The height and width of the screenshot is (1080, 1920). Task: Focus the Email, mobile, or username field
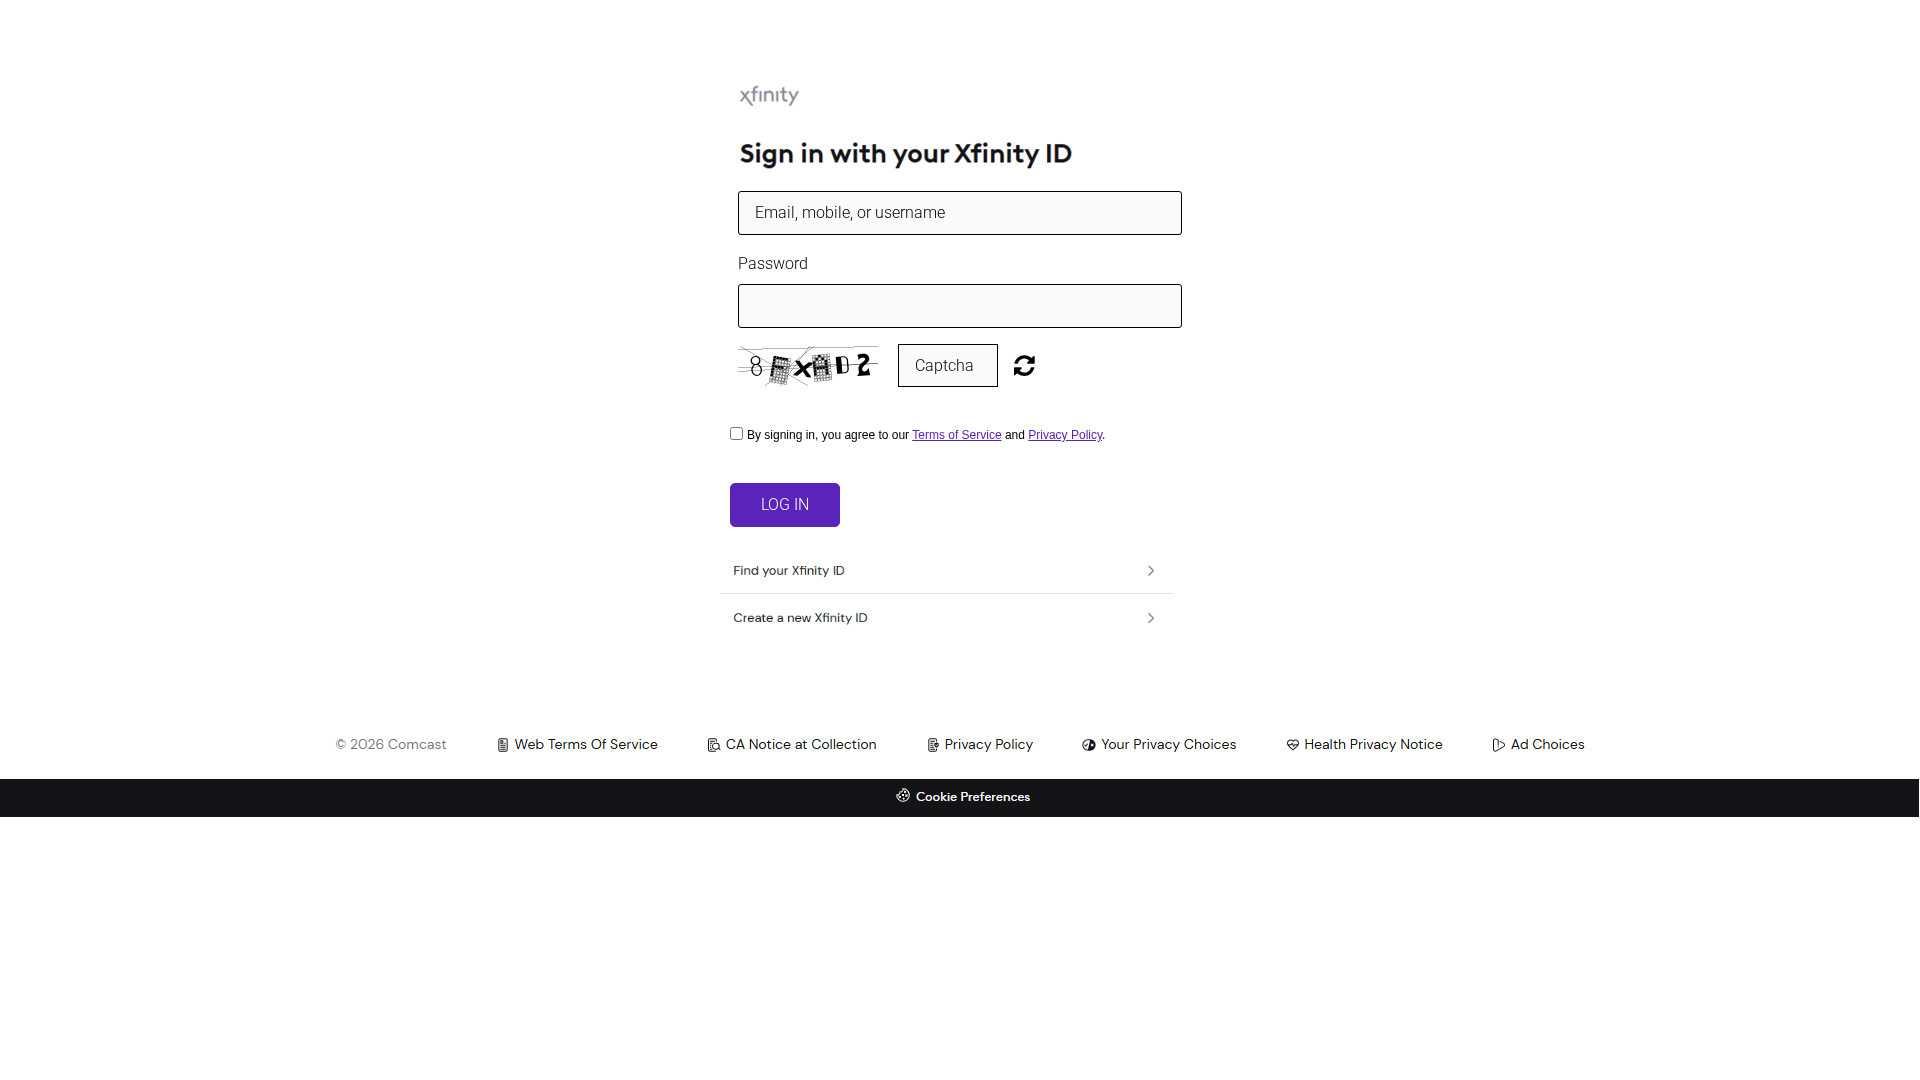click(x=960, y=213)
